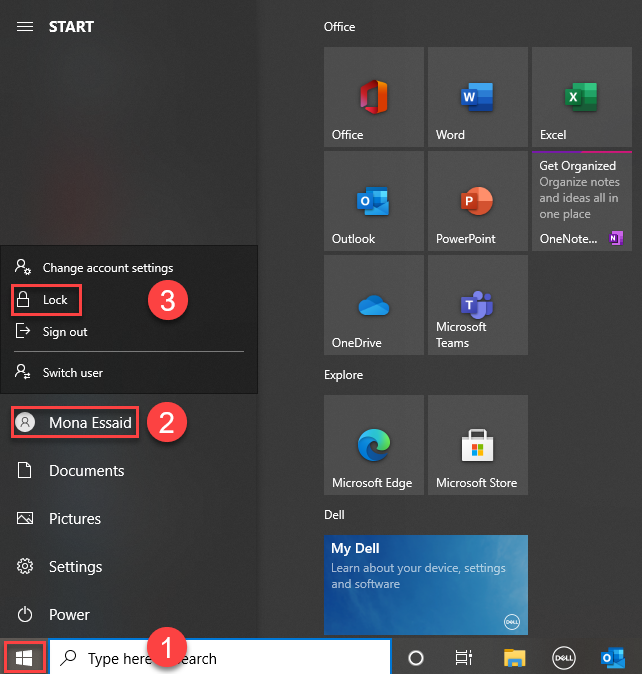The image size is (642, 674).
Task: Open the Microsoft Store tile
Action: click(x=477, y=445)
